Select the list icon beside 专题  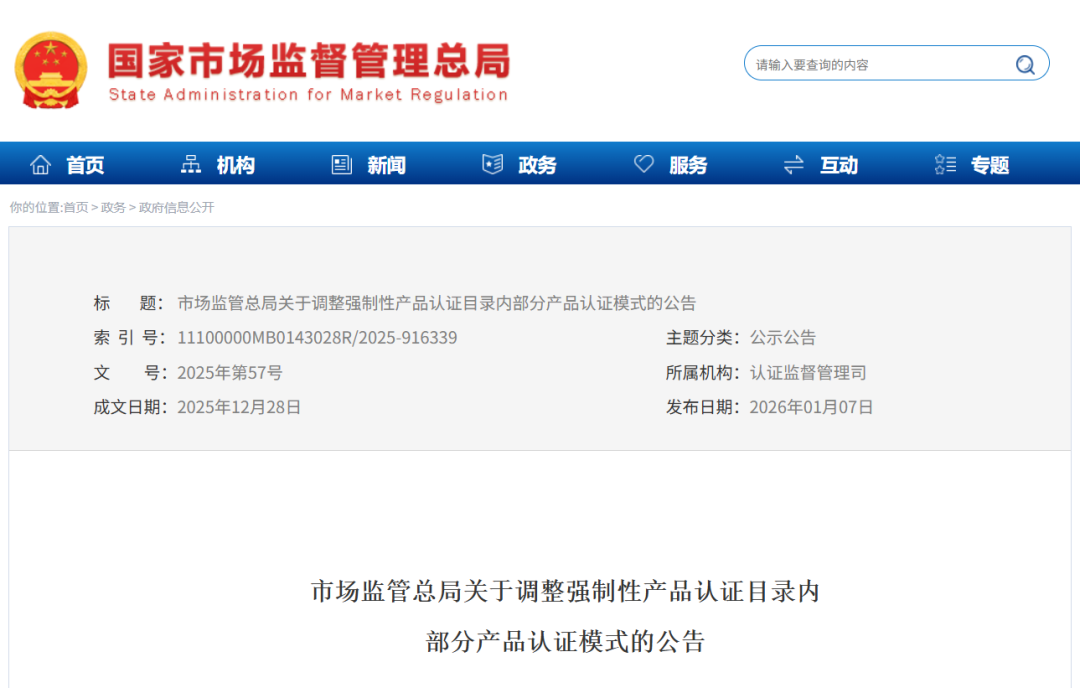coord(944,164)
